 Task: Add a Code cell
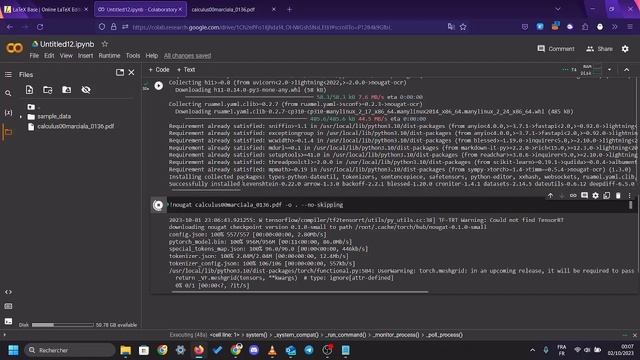159,70
